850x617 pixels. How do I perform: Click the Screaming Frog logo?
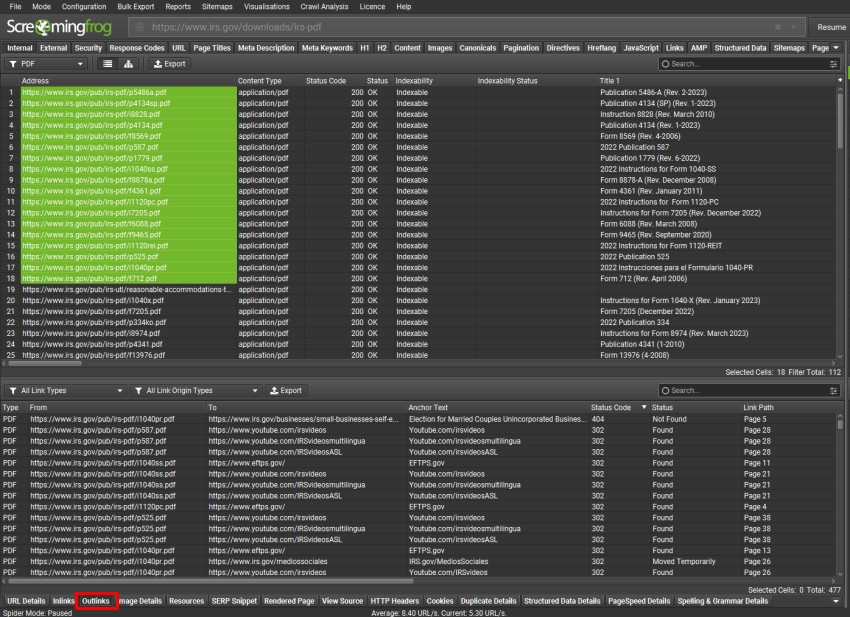[x=59, y=27]
